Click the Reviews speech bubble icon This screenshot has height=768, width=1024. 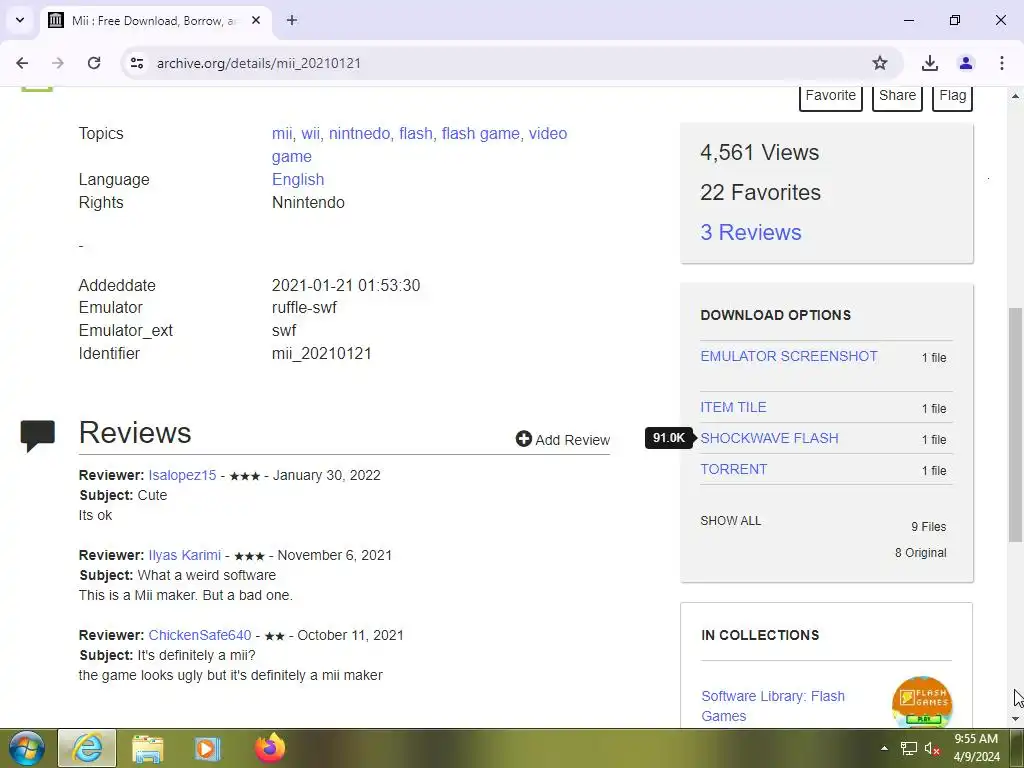(37, 436)
